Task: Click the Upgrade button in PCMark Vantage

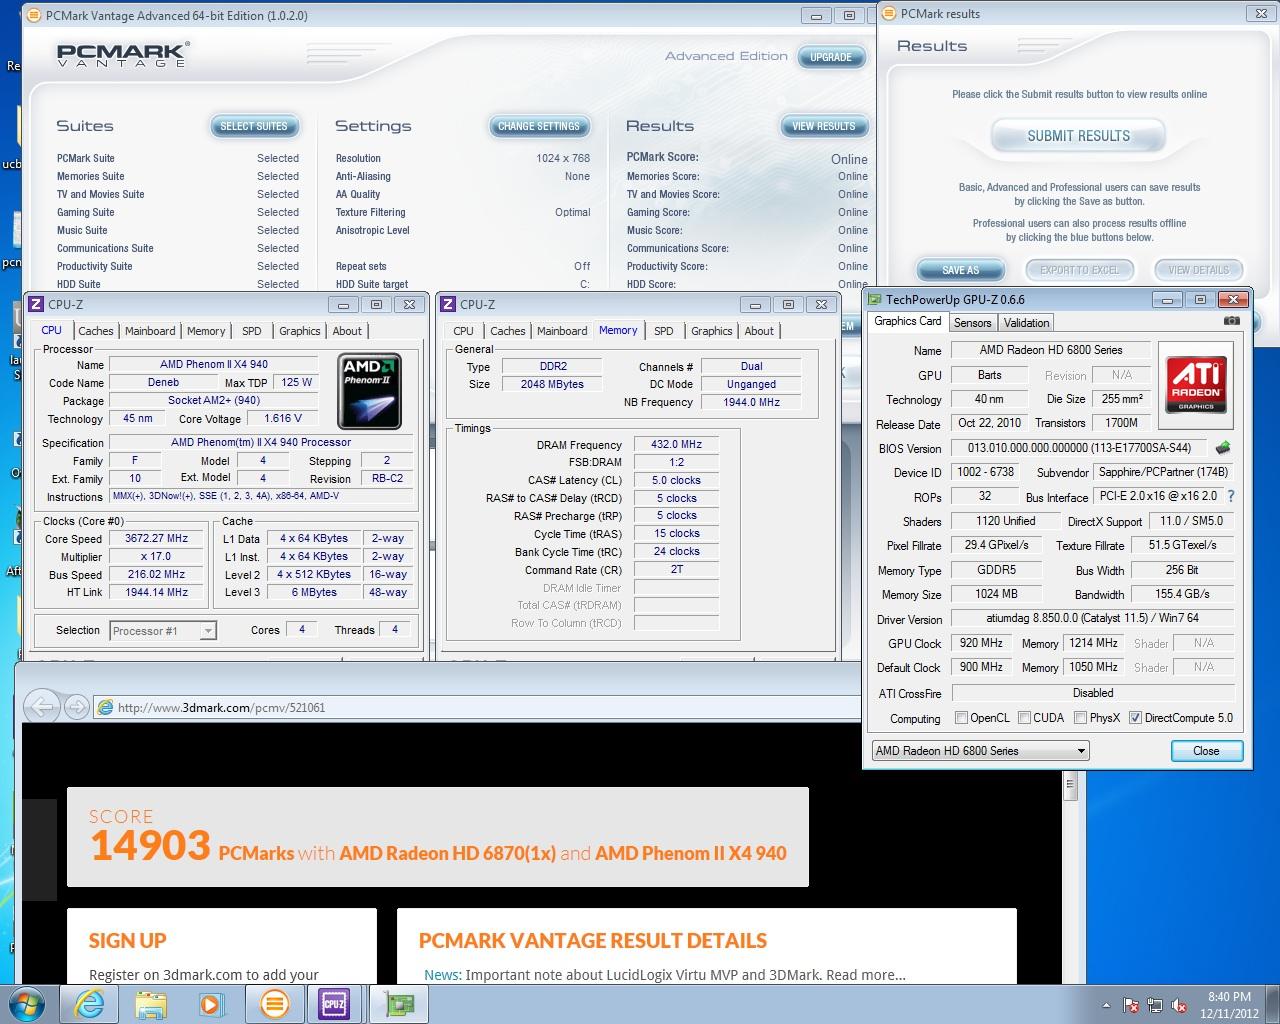Action: pos(831,57)
